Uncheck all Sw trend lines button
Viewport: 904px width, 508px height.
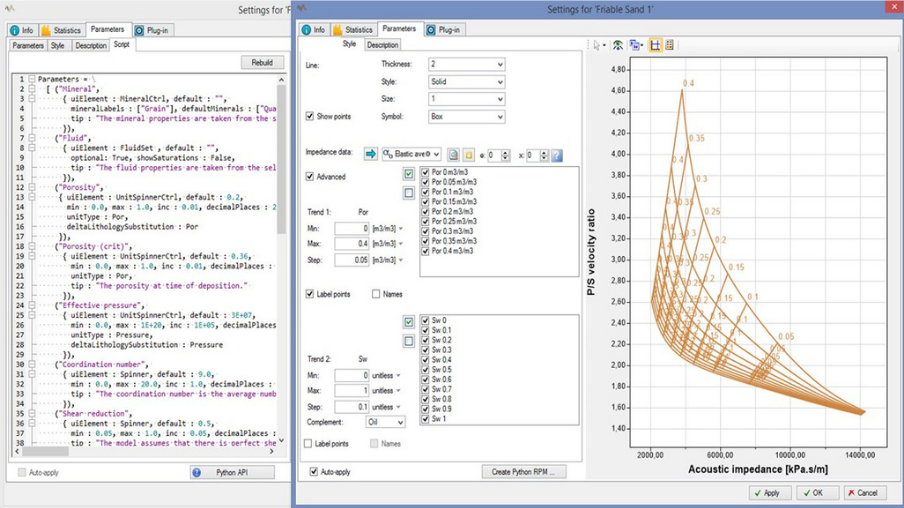pos(408,341)
